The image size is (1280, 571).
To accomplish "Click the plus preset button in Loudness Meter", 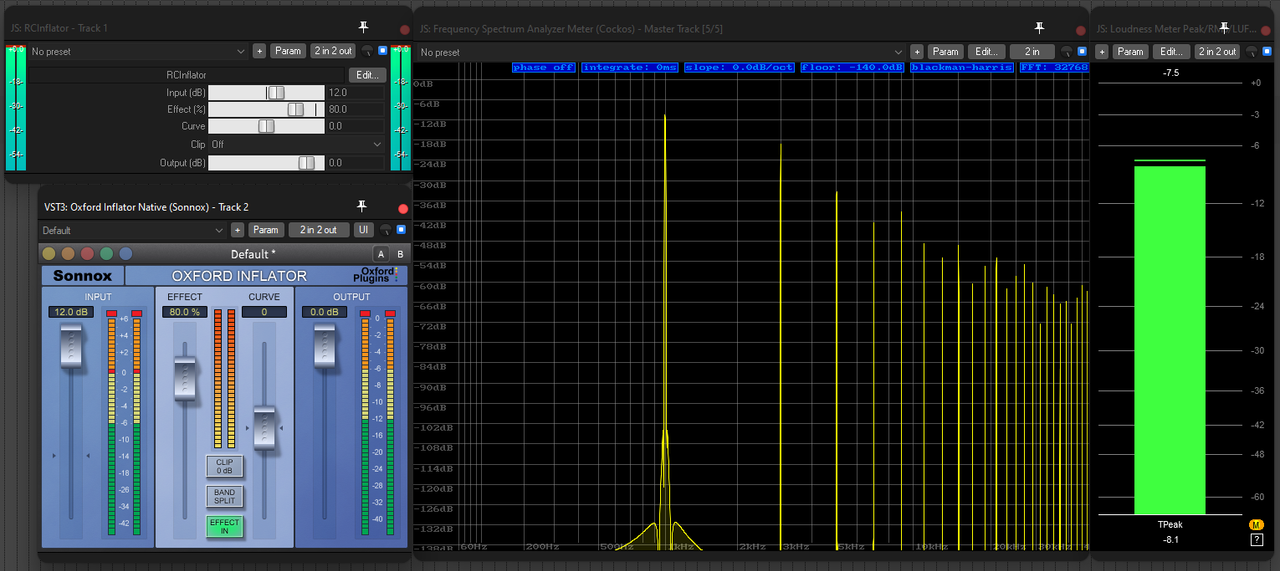I will tap(1102, 51).
